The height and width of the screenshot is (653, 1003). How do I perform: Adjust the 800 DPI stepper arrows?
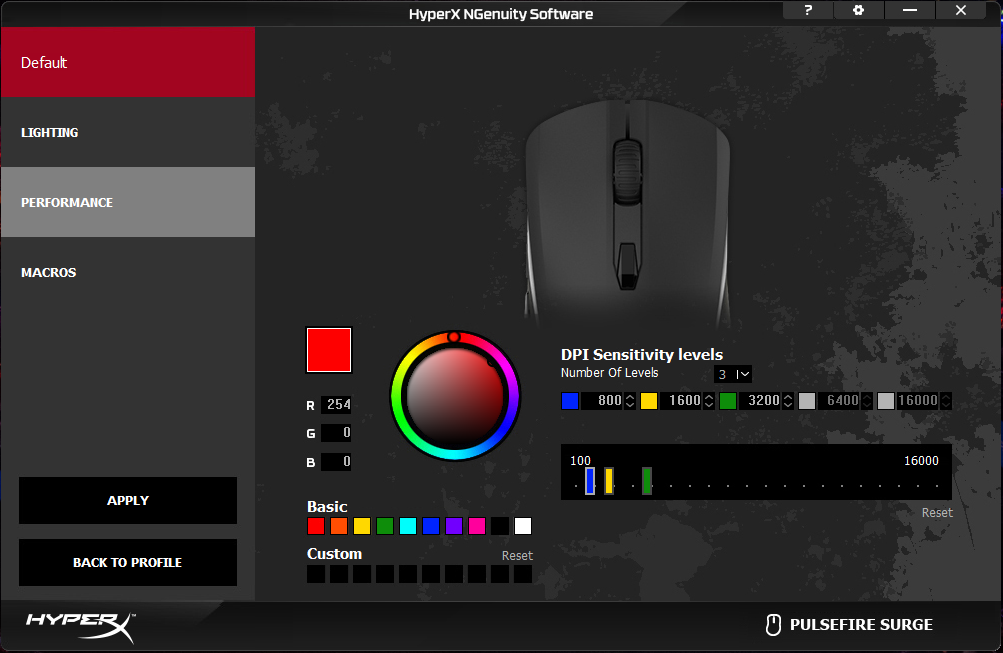coord(630,401)
